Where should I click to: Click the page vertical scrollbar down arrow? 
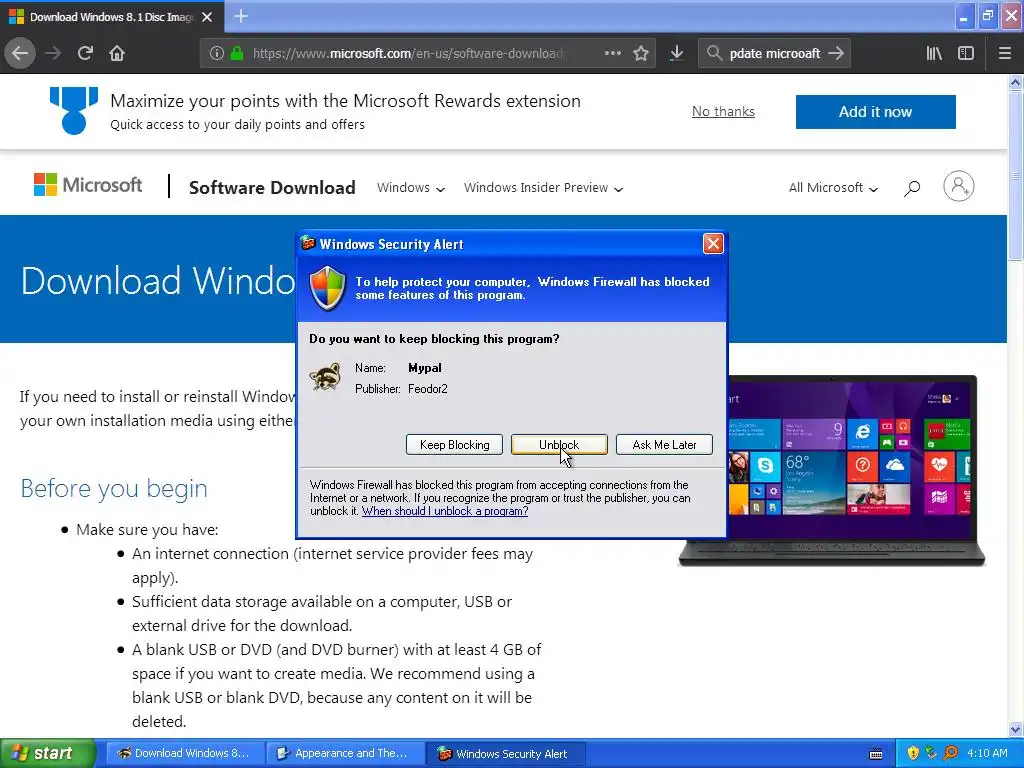1015,729
